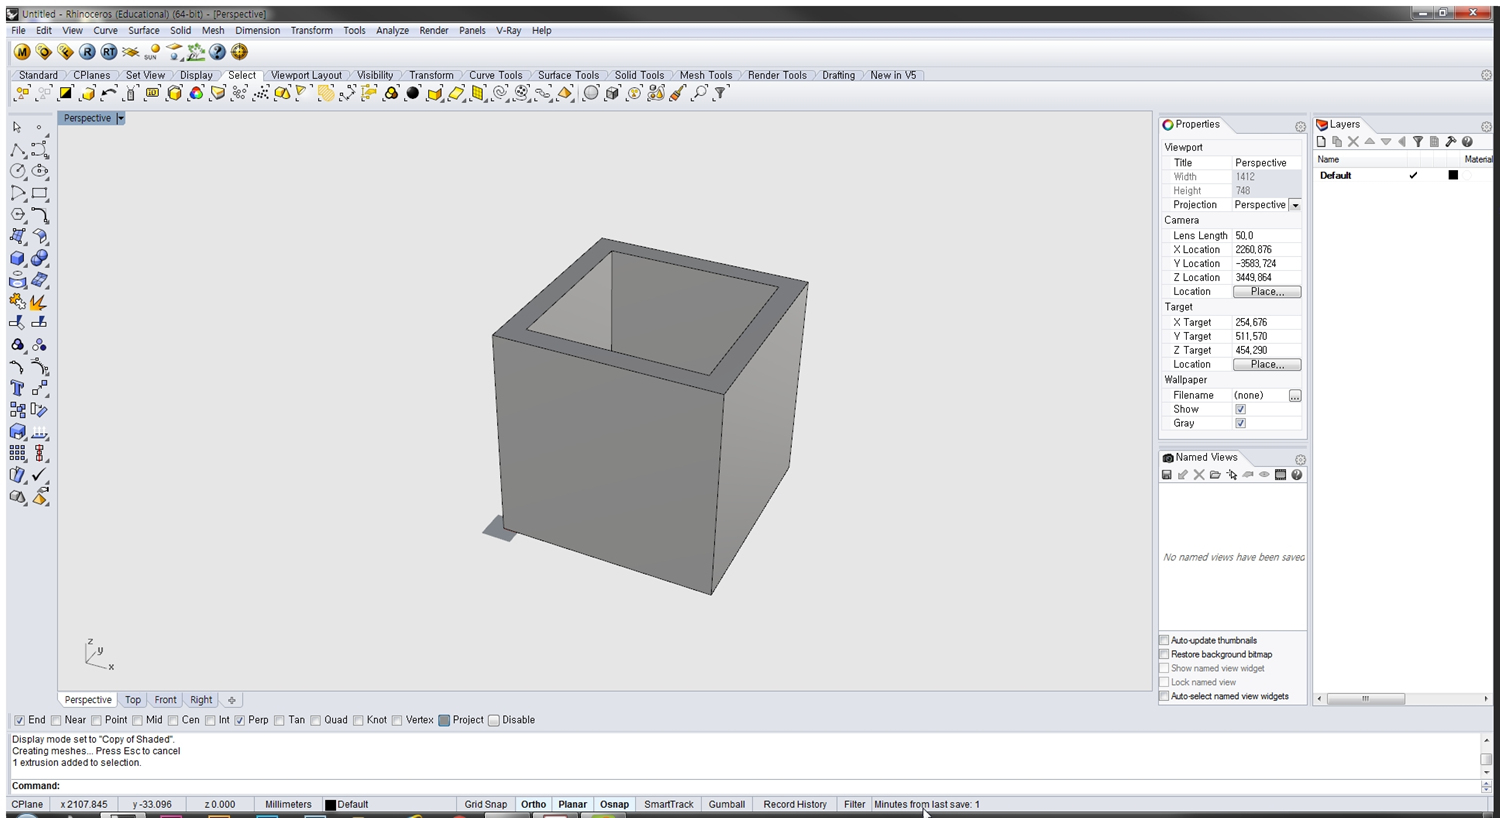1500x818 pixels.
Task: Click Target Location Place button
Action: coord(1267,365)
